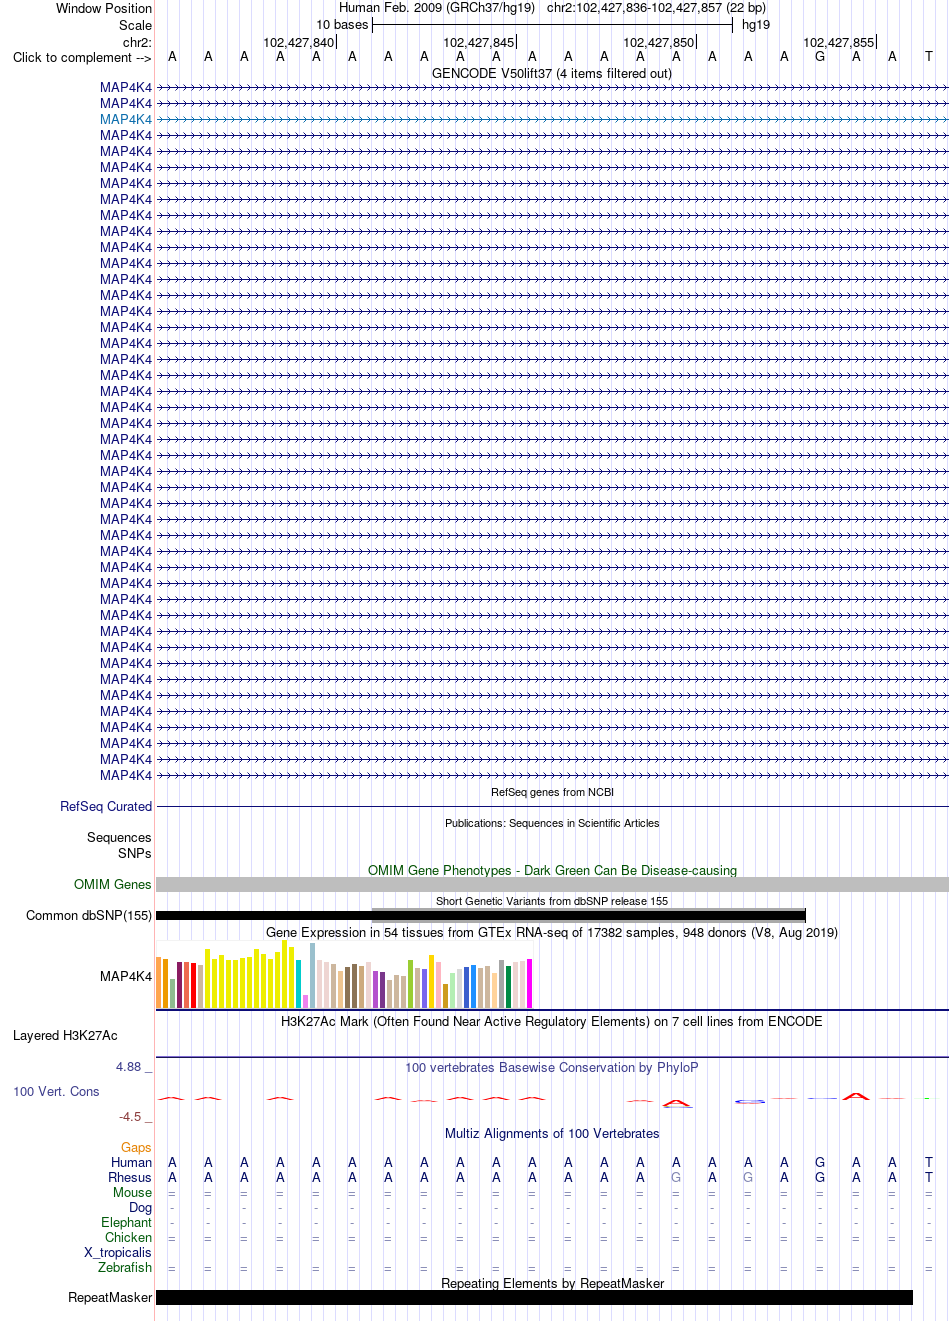Screen dimensions: 950x1321
Task: Click the cyan bar in GTEx expression chart
Action: (298, 984)
